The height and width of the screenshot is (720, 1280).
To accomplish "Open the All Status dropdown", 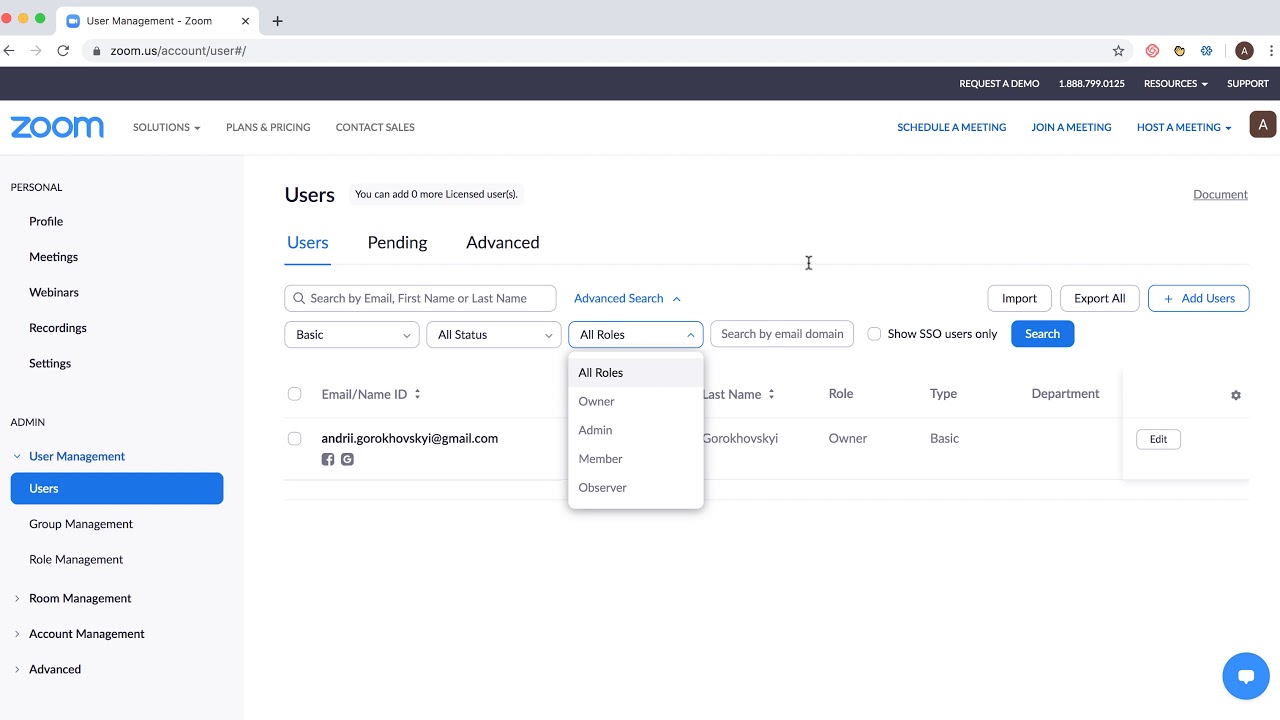I will 494,334.
